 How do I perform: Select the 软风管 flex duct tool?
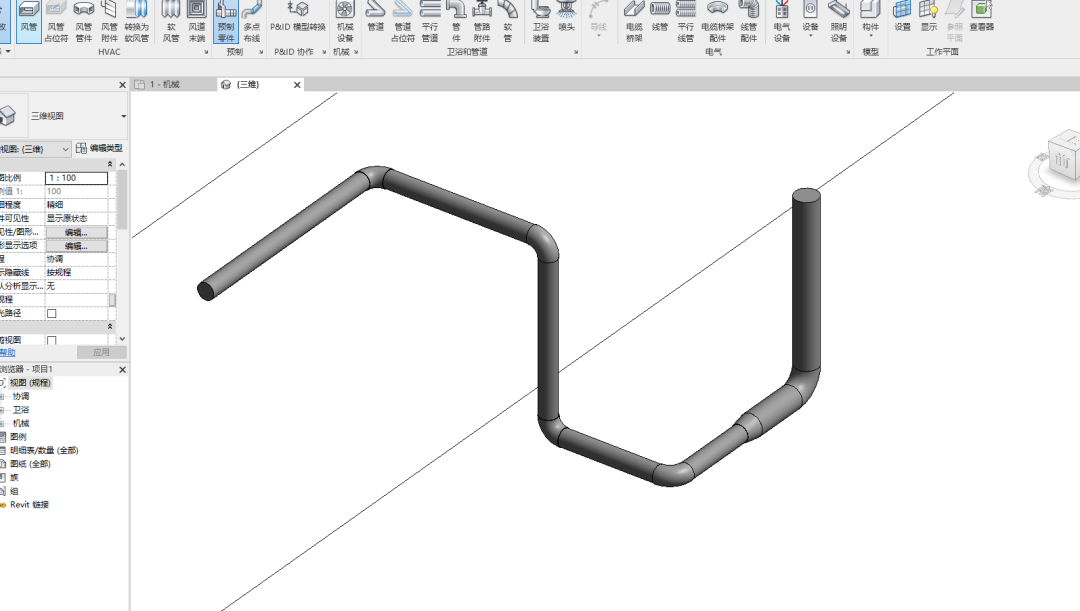[x=171, y=21]
